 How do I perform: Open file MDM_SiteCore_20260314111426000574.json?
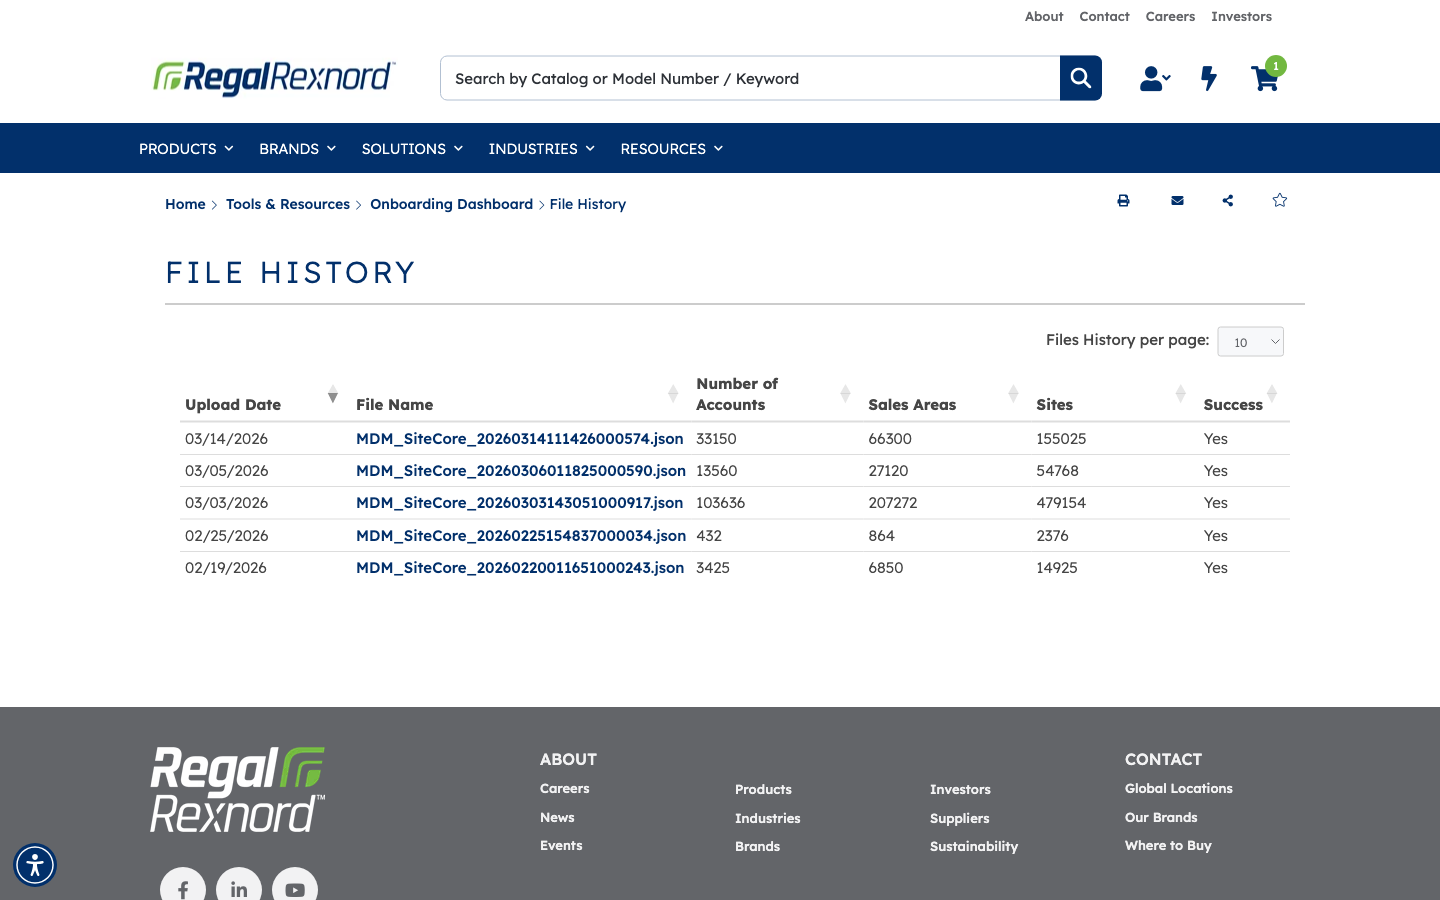tap(520, 439)
